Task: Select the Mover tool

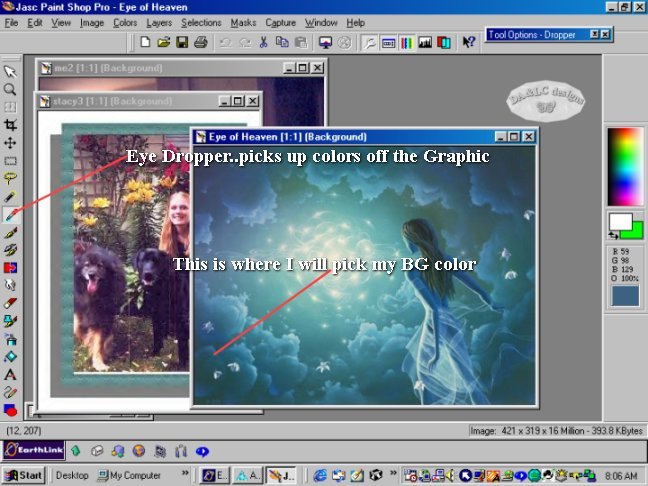Action: [x=10, y=143]
